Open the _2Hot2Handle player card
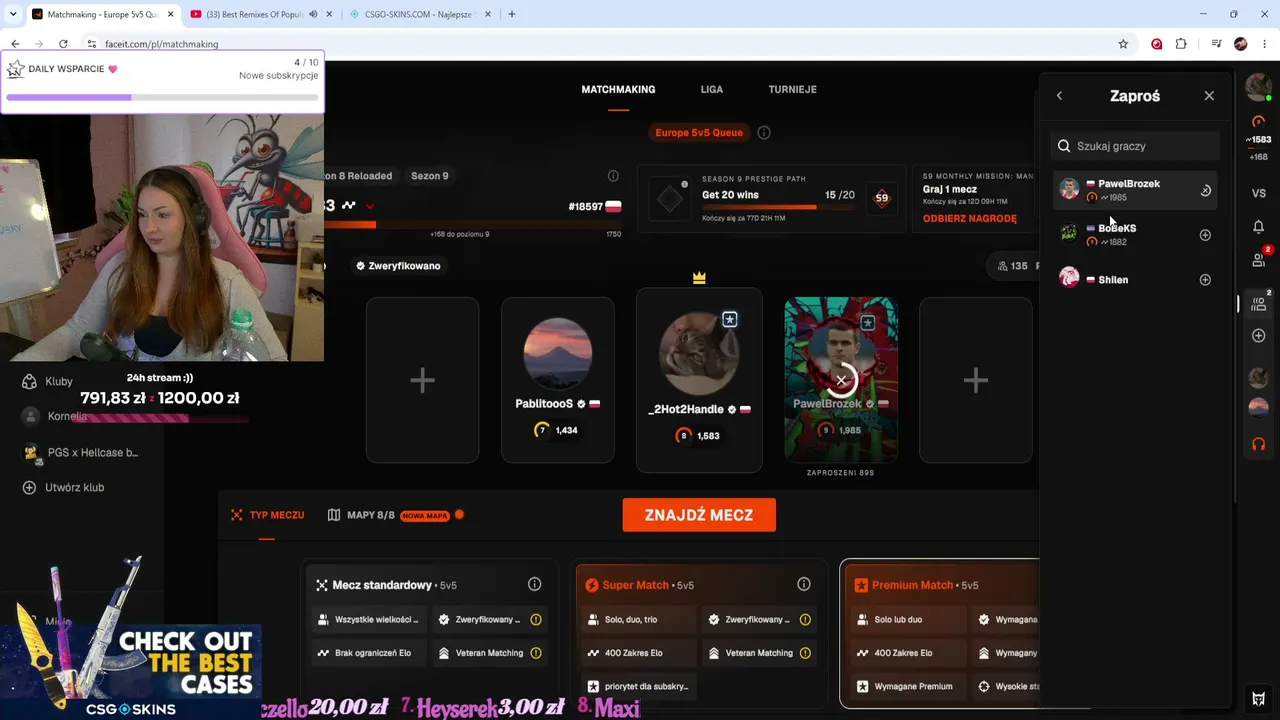This screenshot has height=720, width=1280. click(x=699, y=380)
